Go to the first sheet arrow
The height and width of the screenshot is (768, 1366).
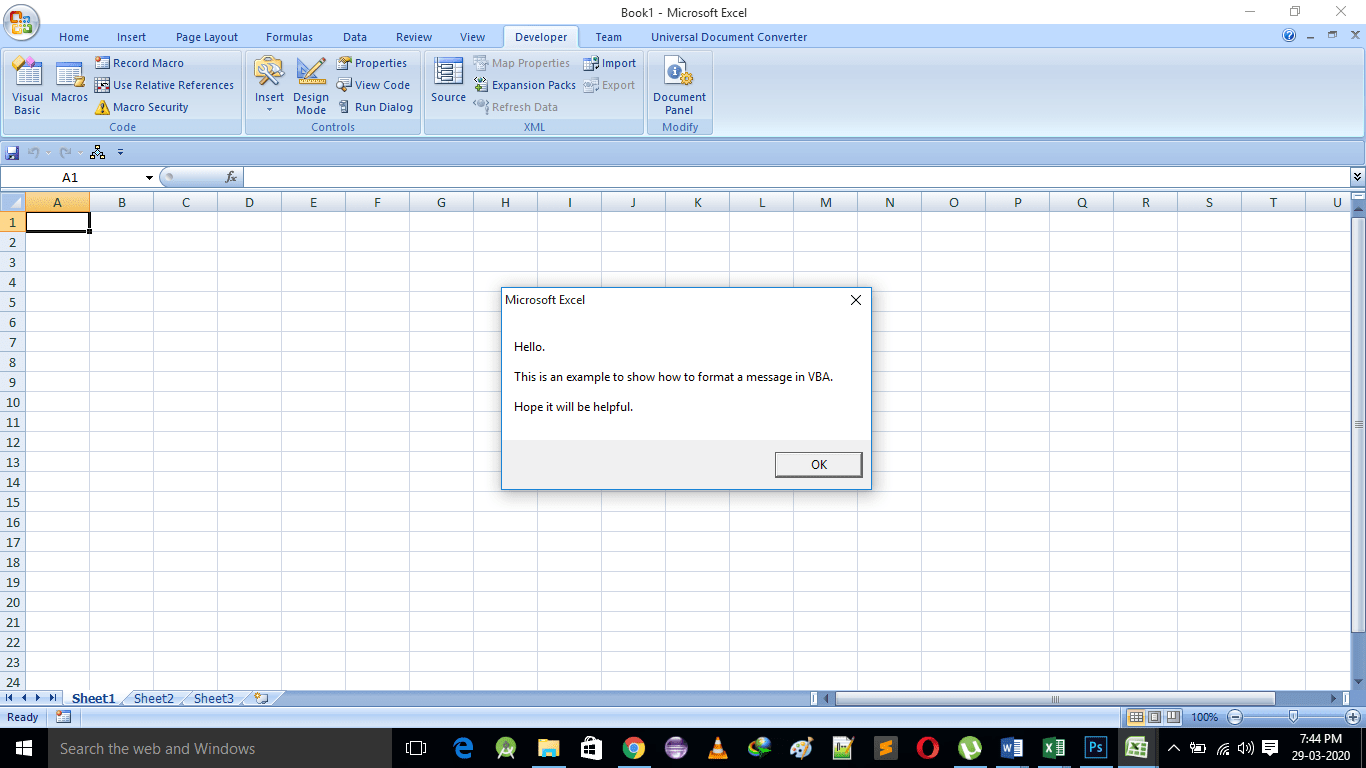point(10,698)
